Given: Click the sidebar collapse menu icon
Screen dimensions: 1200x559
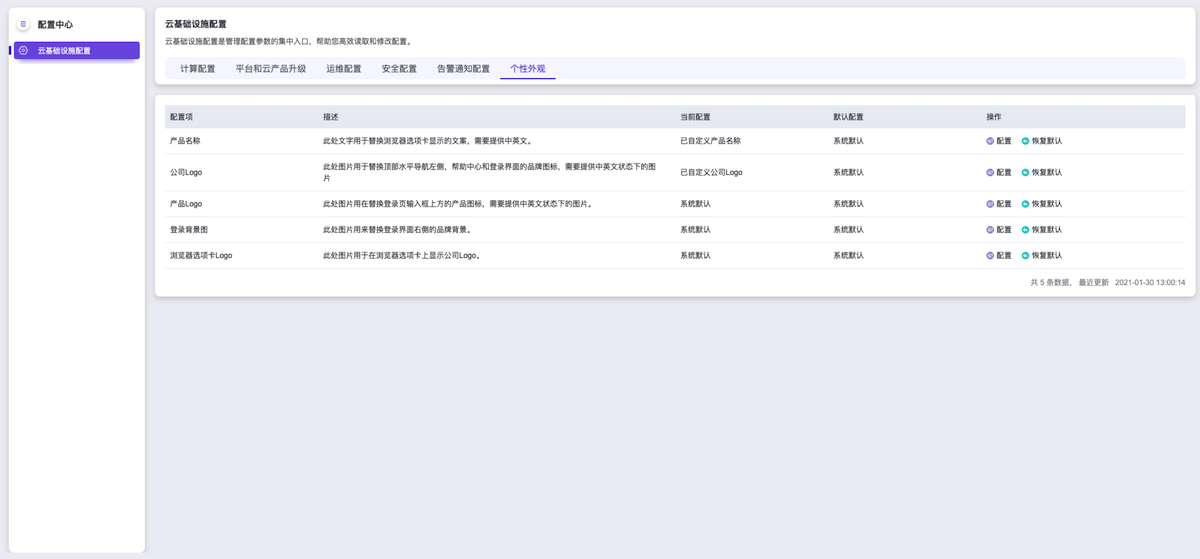Looking at the screenshot, I should click(x=23, y=24).
